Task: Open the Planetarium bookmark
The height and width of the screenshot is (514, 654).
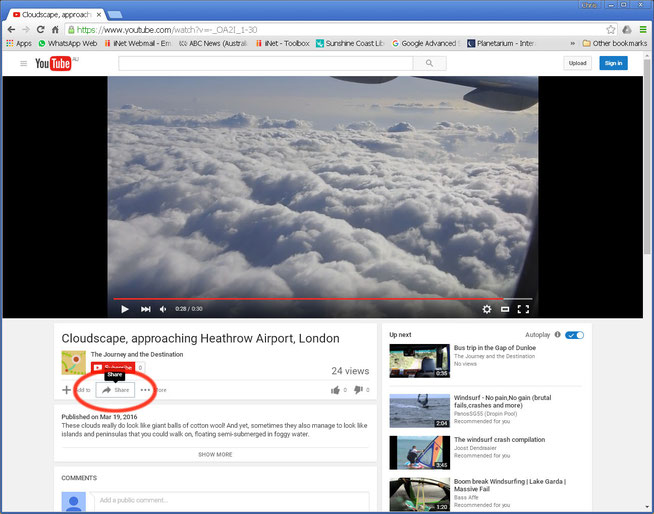Action: click(x=501, y=43)
